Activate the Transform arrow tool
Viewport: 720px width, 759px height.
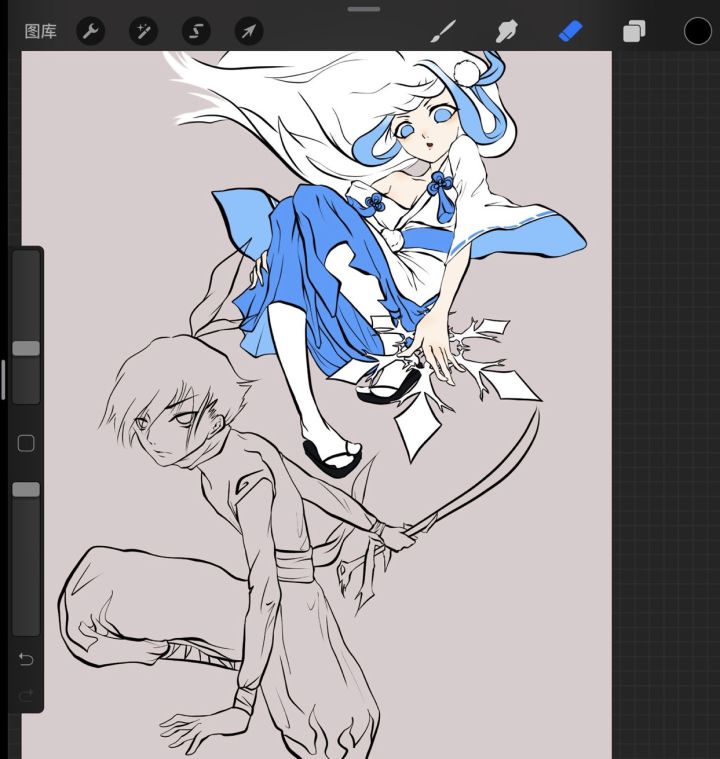coord(249,31)
